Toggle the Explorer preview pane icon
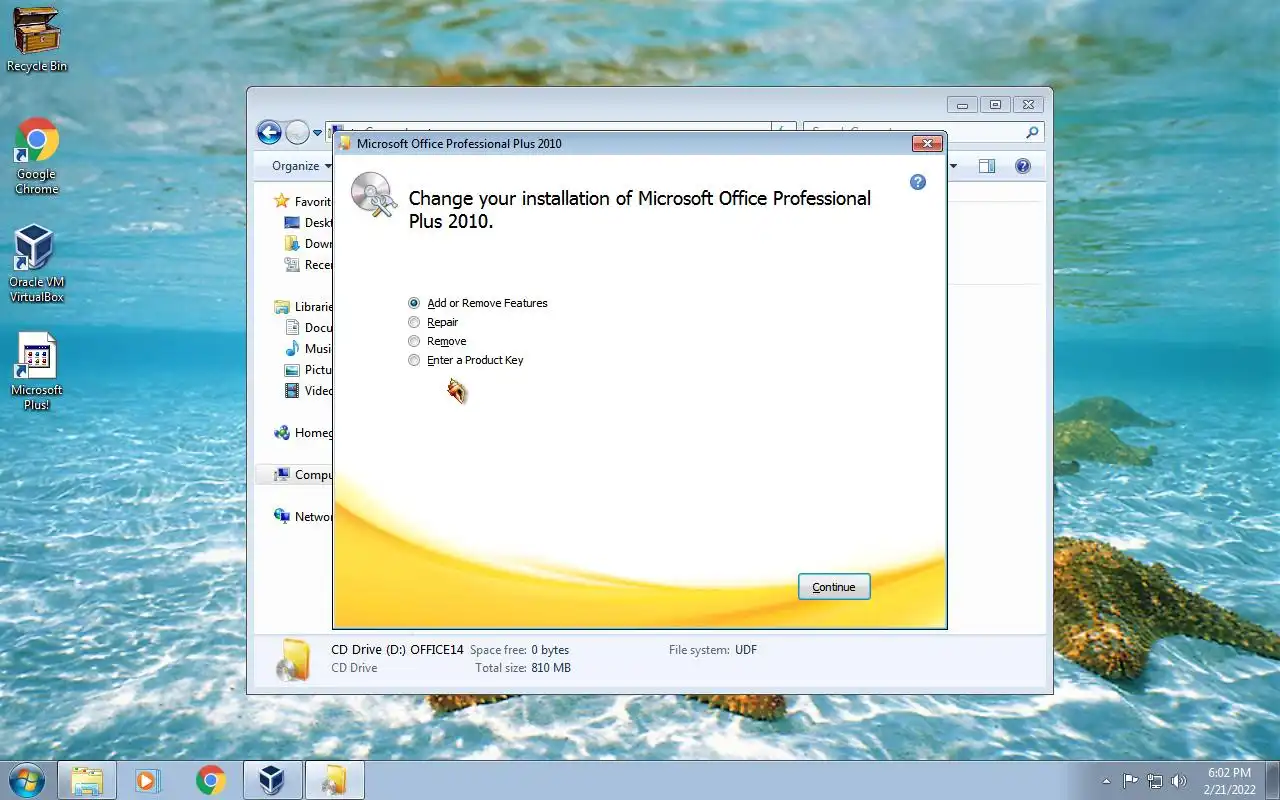The width and height of the screenshot is (1280, 800). click(987, 166)
